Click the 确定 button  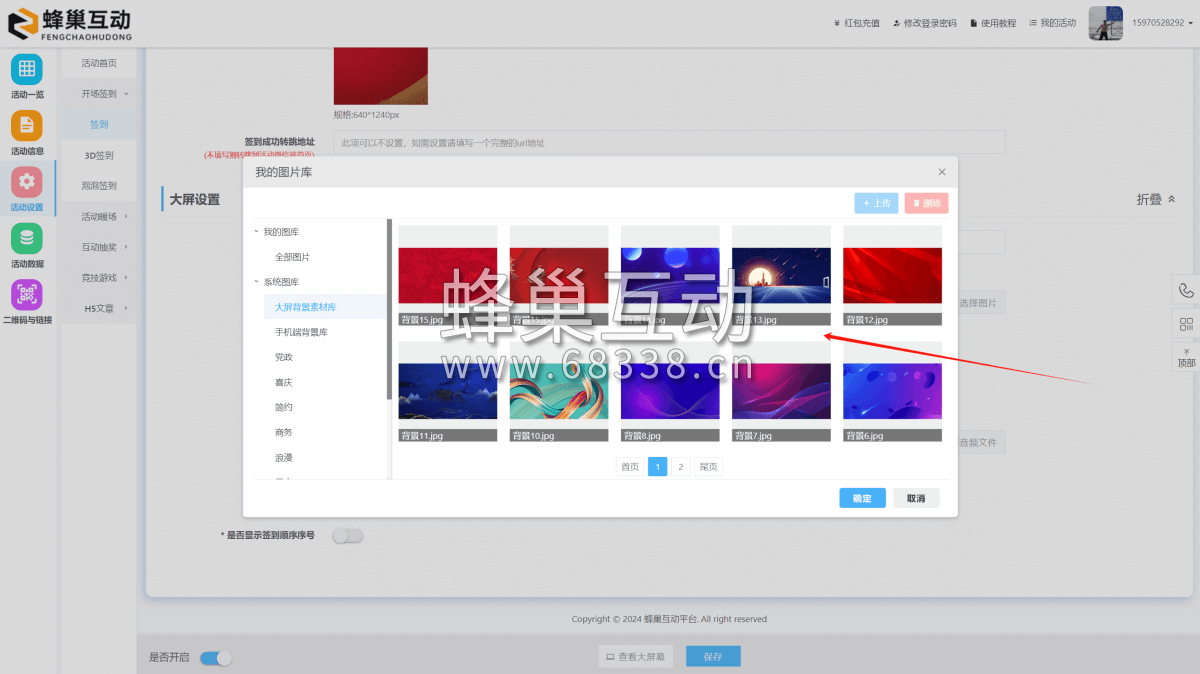coord(862,498)
